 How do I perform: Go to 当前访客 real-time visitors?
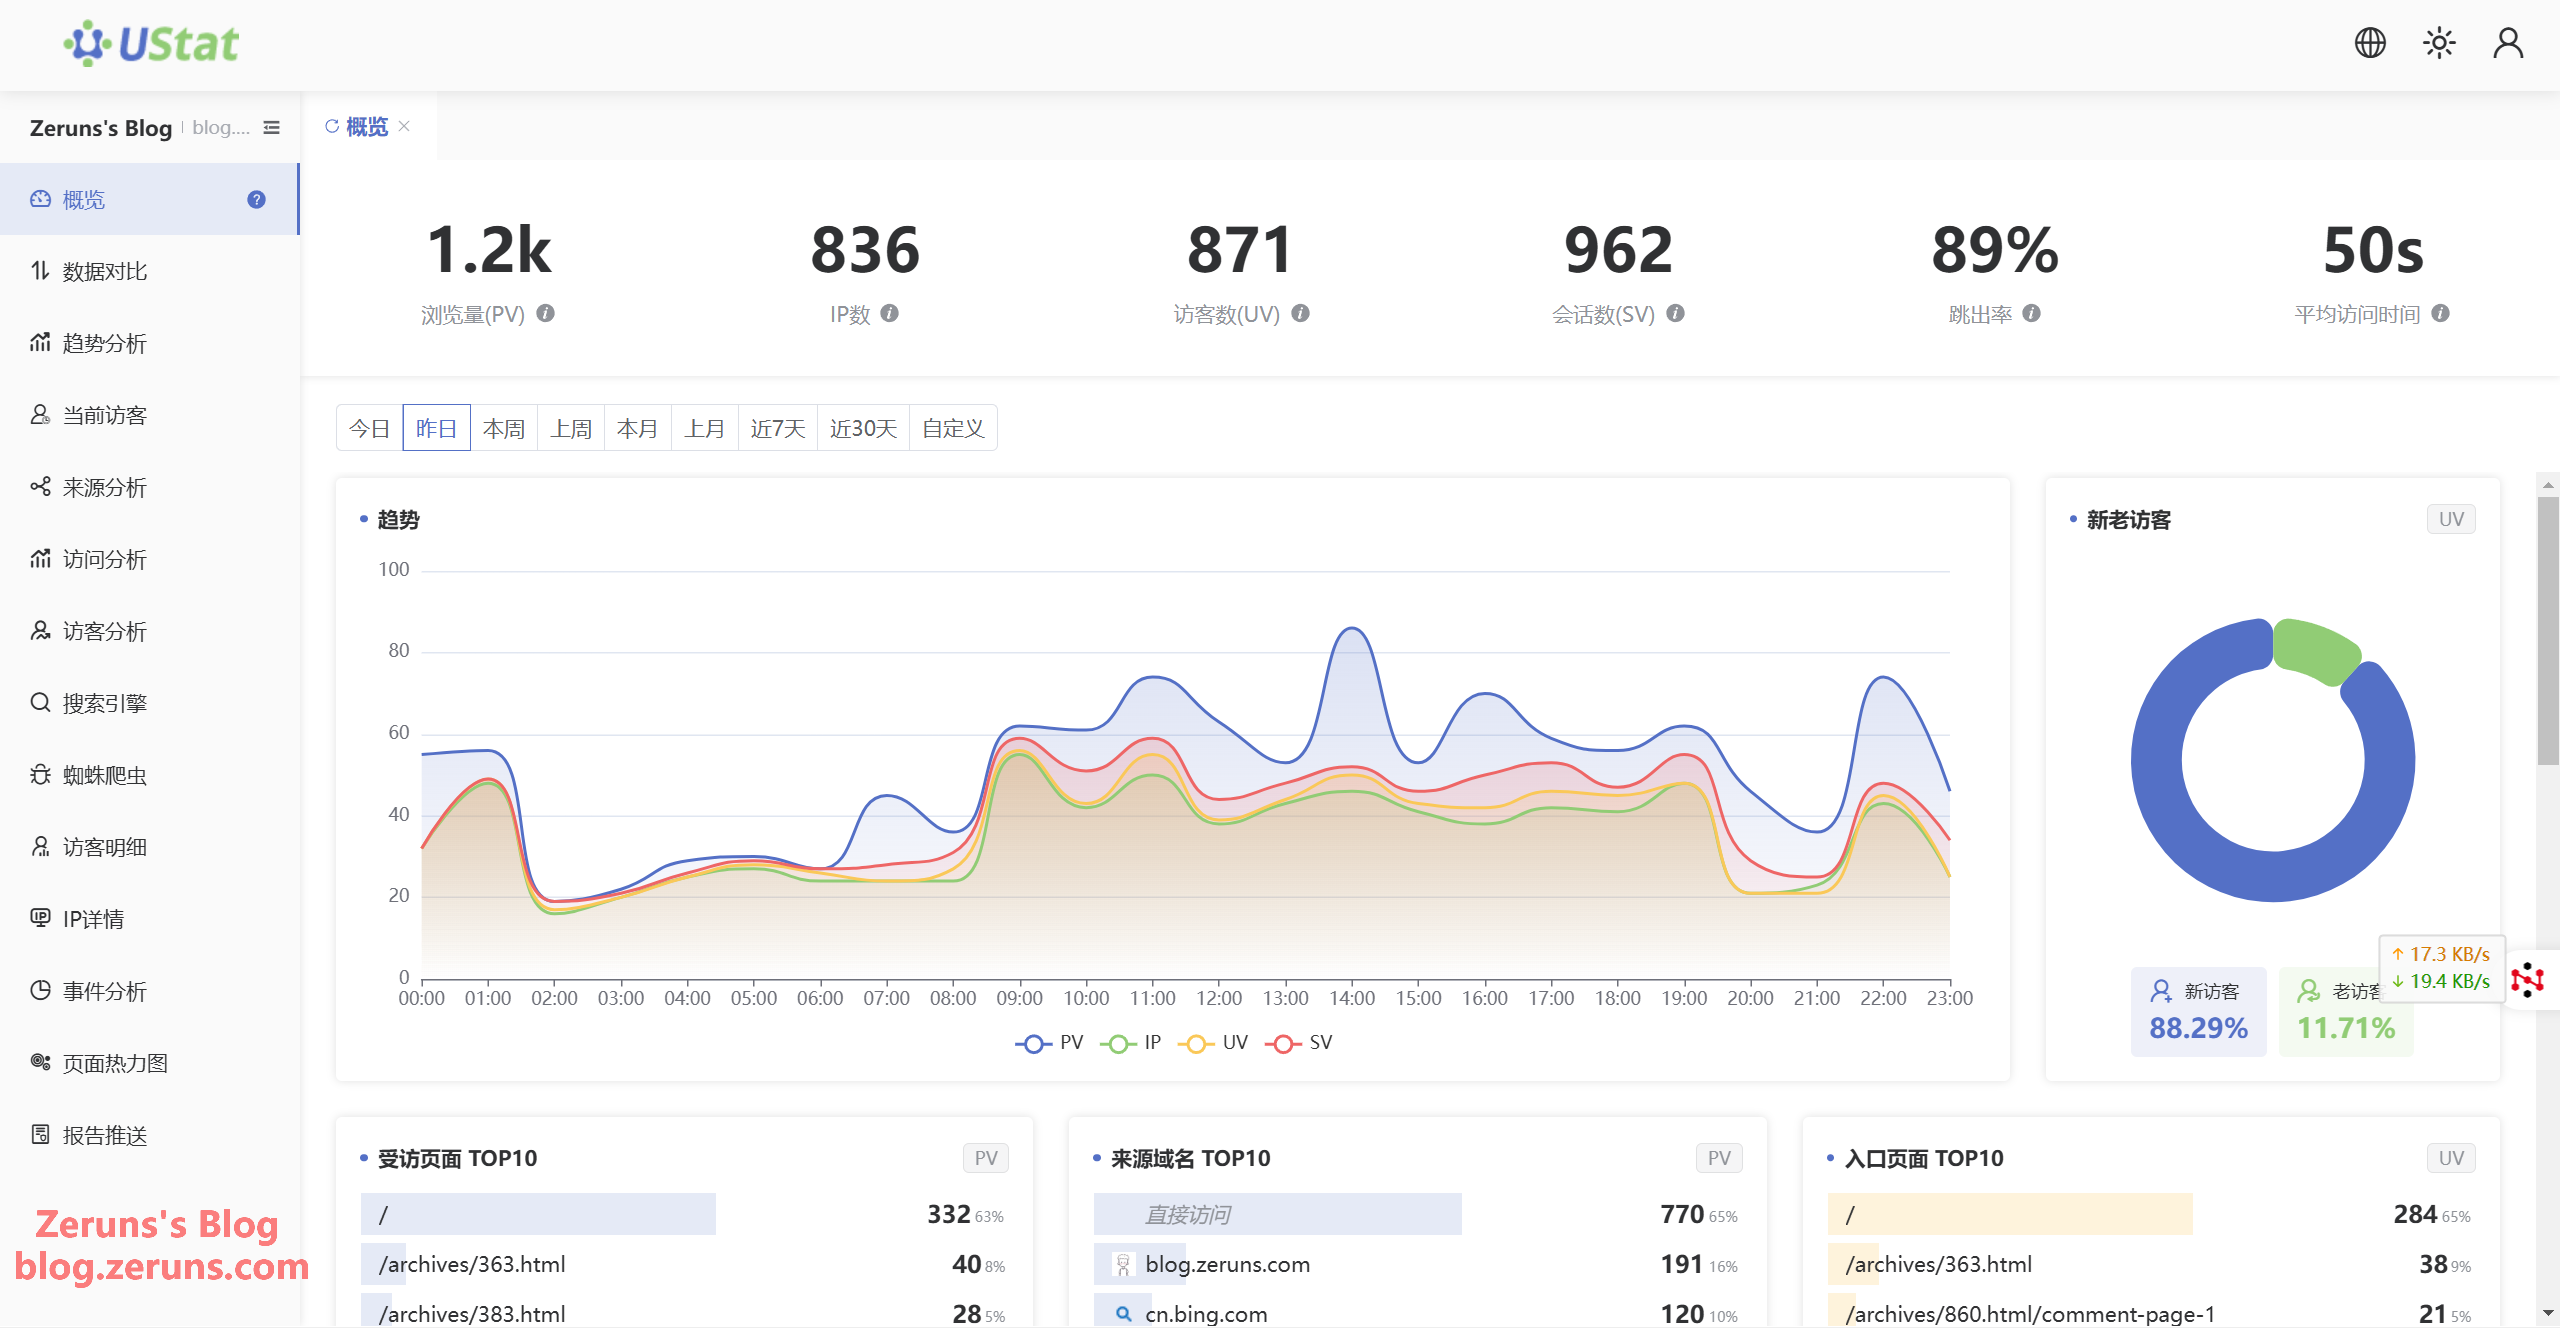(106, 415)
